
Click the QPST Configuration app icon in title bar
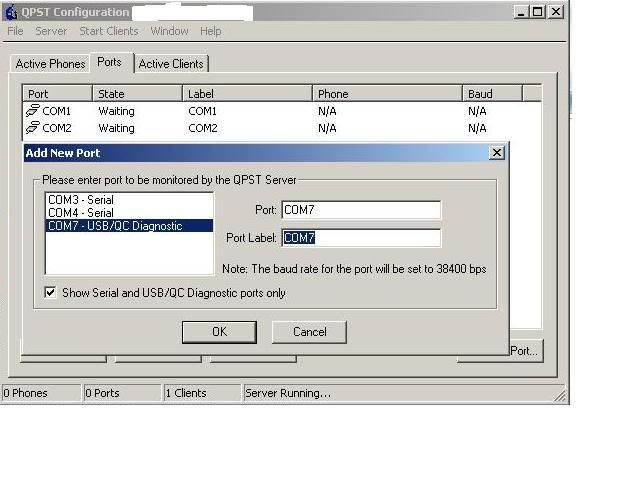pos(11,12)
